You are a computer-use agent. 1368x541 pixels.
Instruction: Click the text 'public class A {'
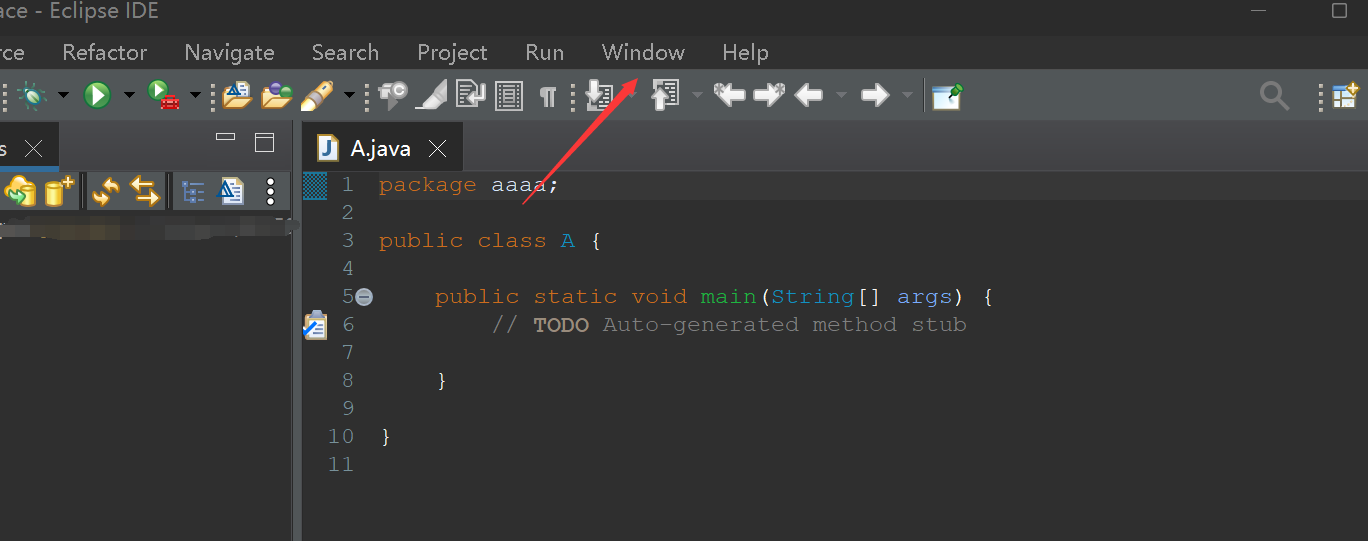point(489,241)
